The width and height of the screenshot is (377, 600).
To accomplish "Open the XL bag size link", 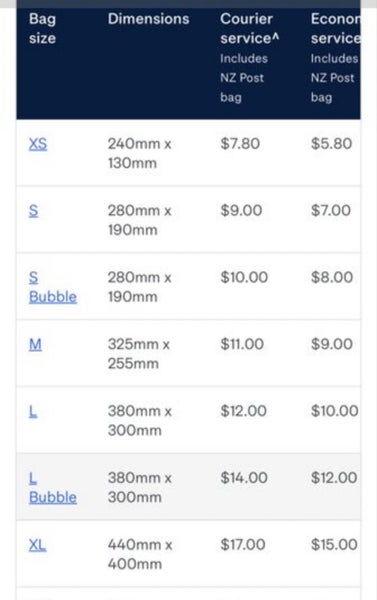I will pyautogui.click(x=38, y=545).
